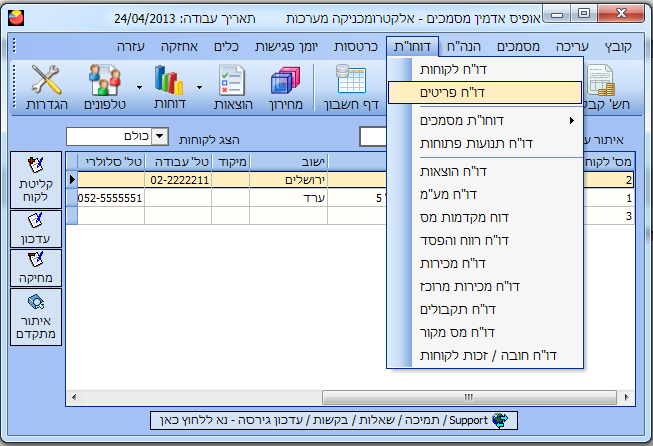The height and width of the screenshot is (446, 653).
Task: Open the הנה"ח menu
Action: point(464,46)
